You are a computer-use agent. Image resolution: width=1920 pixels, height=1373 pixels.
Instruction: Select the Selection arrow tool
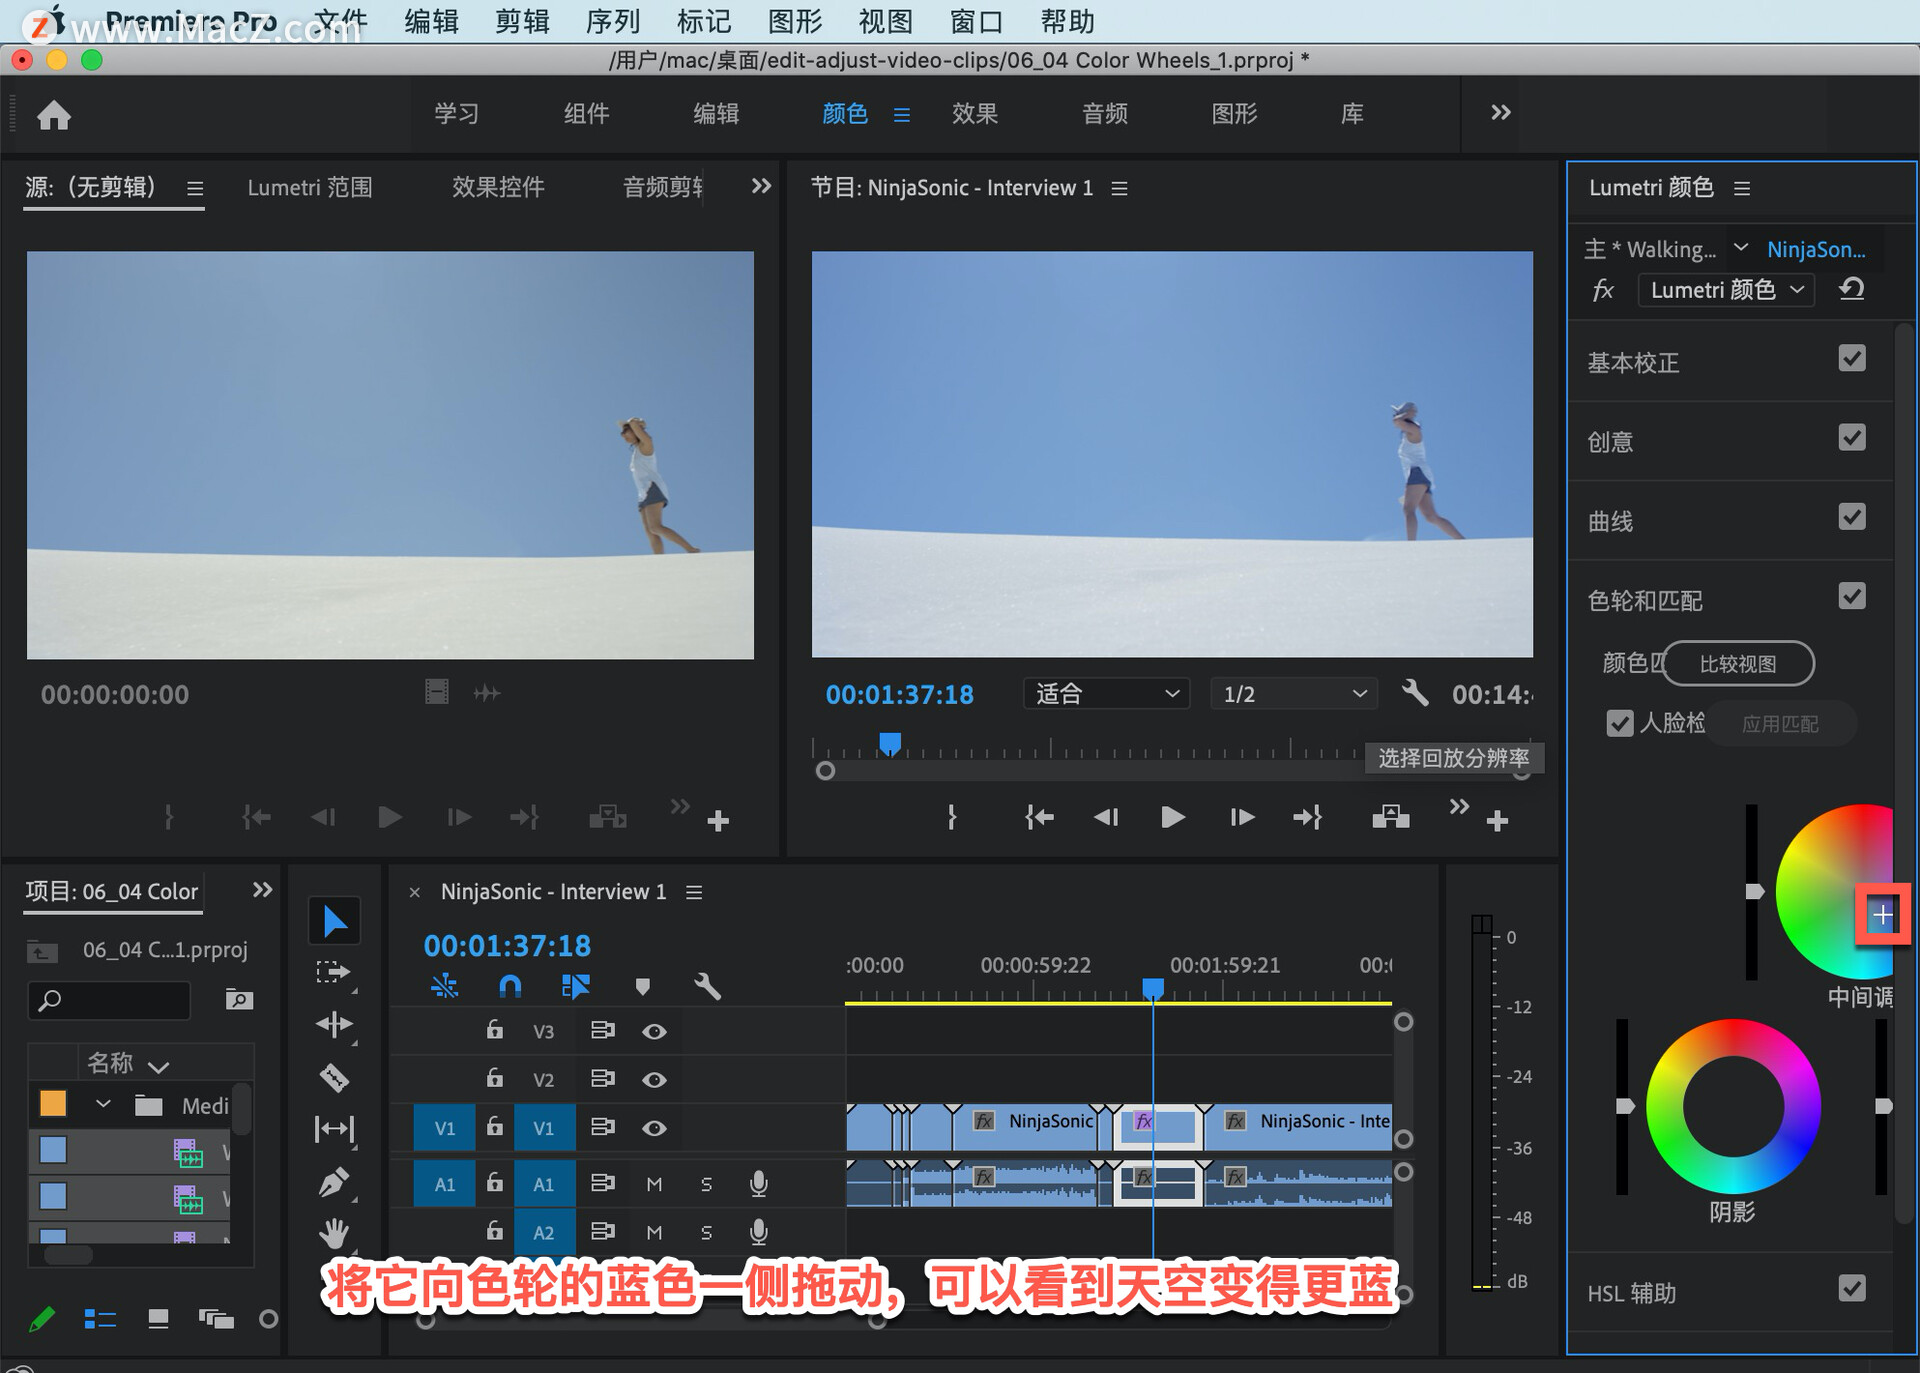334,921
